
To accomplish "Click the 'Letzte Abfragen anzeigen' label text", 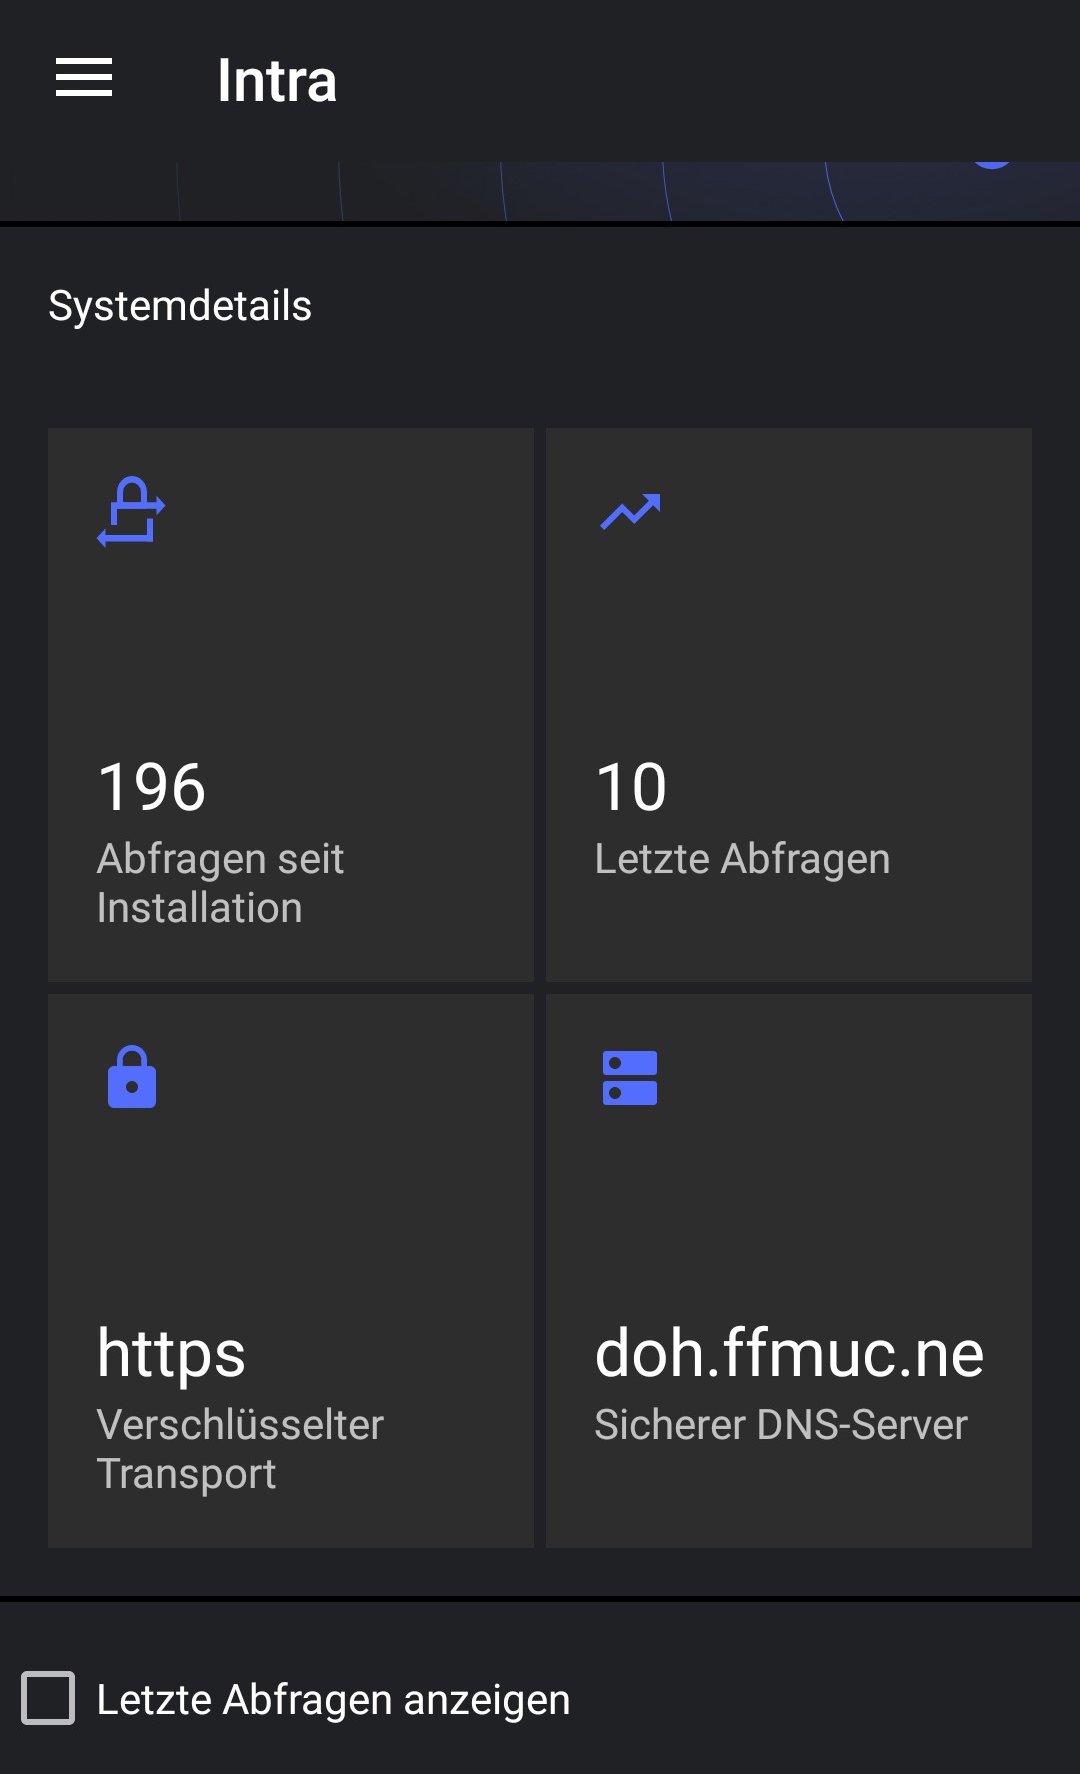I will tap(333, 1700).
